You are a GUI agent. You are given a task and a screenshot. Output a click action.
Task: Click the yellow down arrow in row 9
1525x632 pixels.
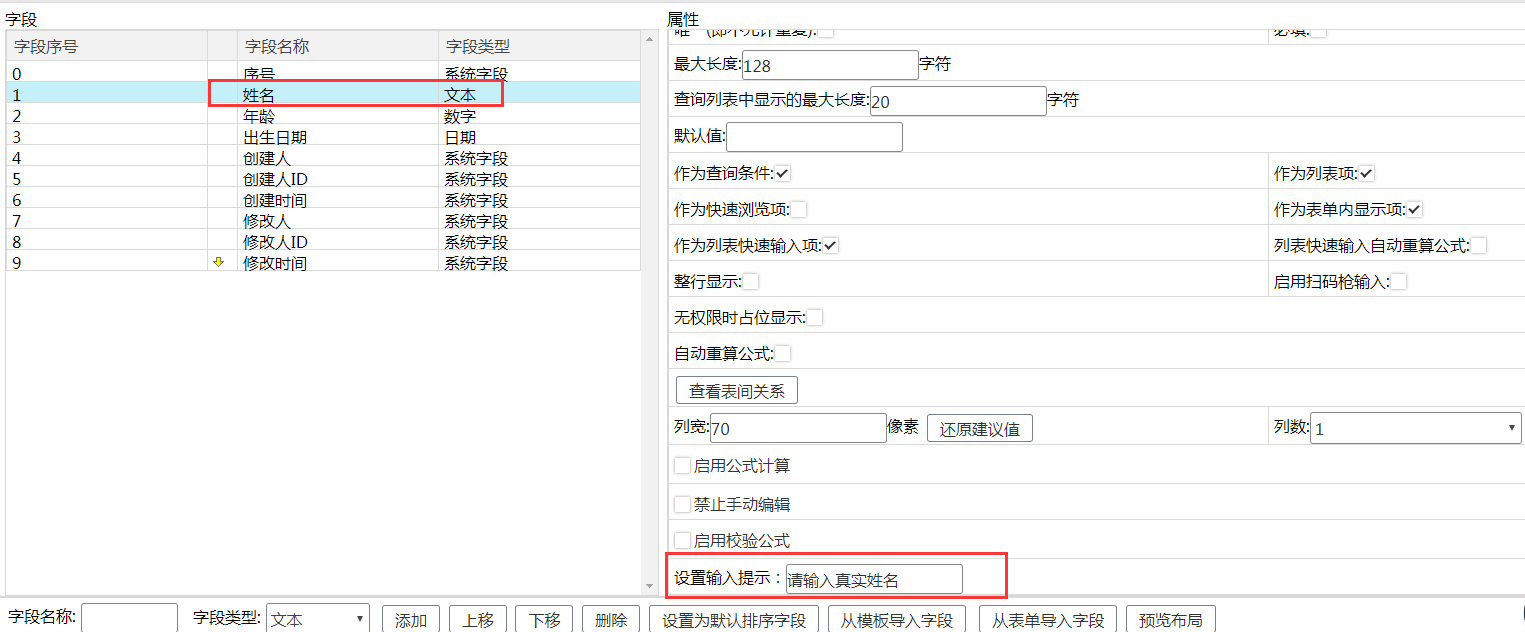[218, 262]
